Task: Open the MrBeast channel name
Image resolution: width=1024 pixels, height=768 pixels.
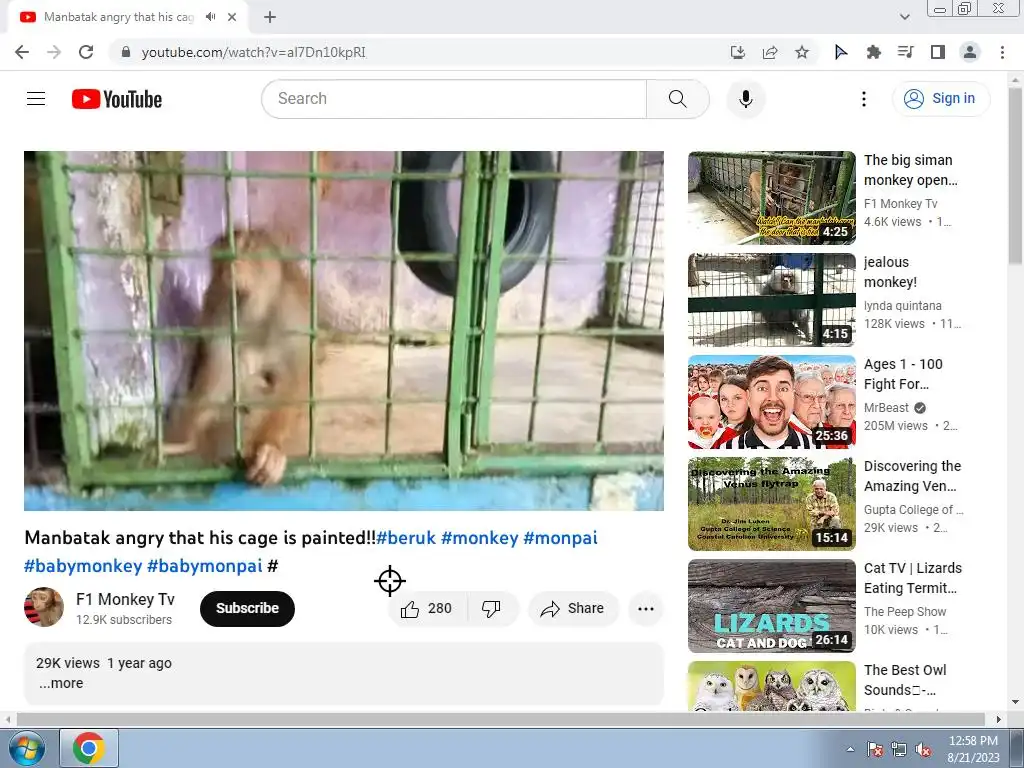Action: (886, 408)
